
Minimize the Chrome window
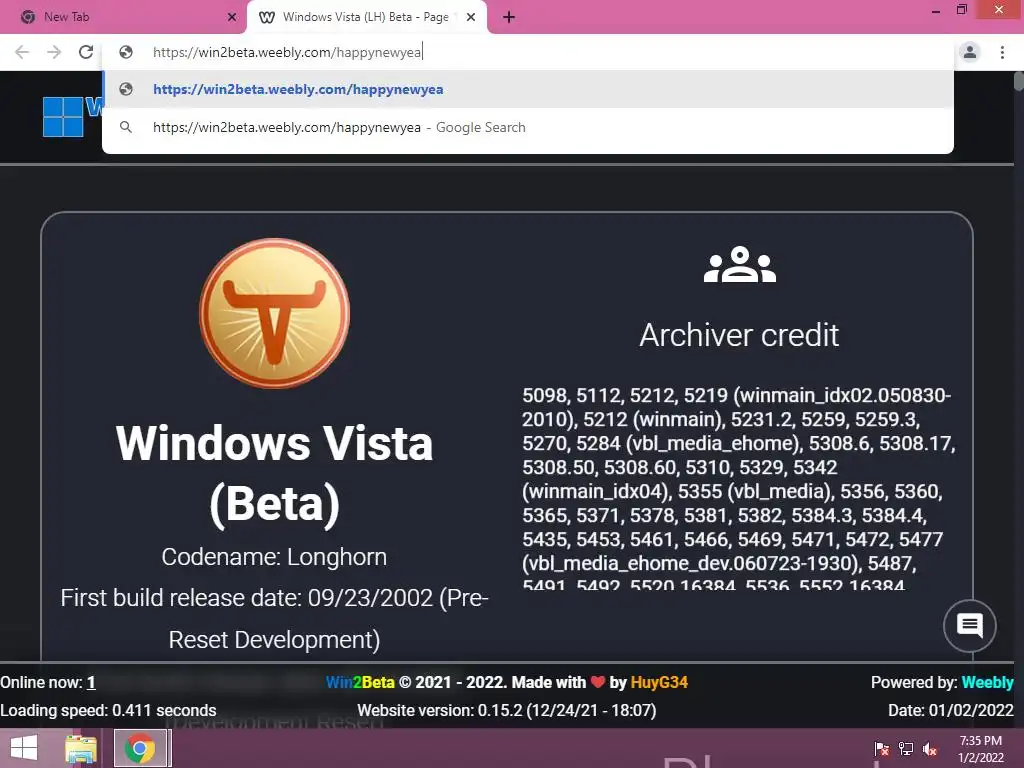tap(936, 10)
